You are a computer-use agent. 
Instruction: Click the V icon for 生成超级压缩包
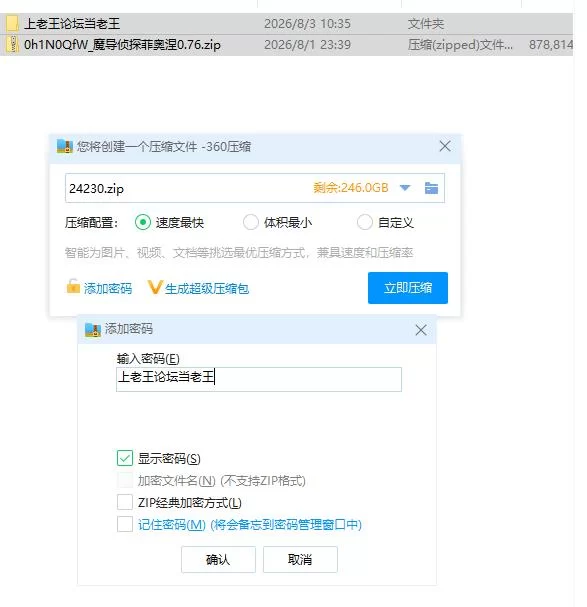[x=154, y=287]
